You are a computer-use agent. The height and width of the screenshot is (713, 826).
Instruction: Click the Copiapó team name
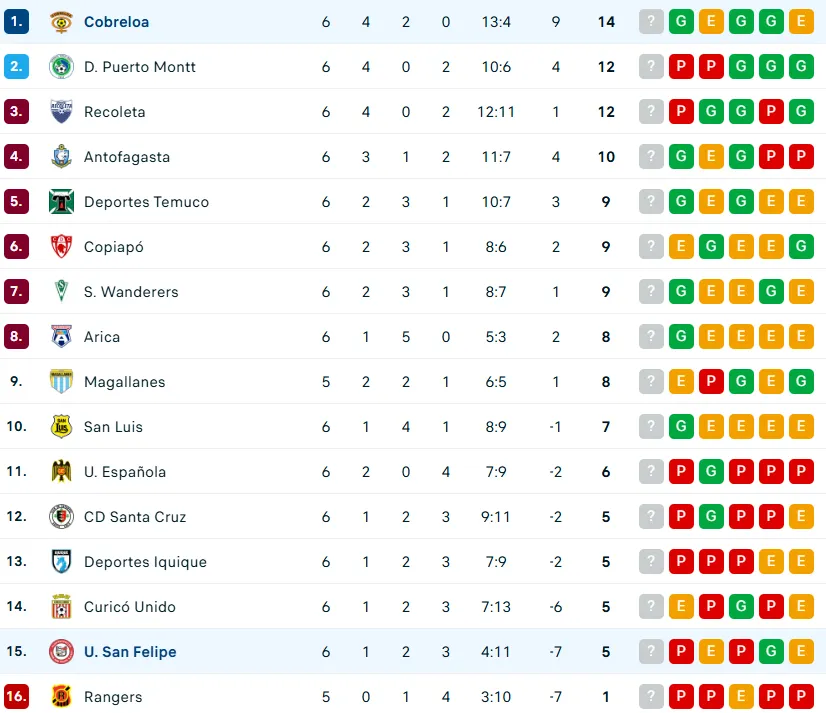[x=114, y=247]
